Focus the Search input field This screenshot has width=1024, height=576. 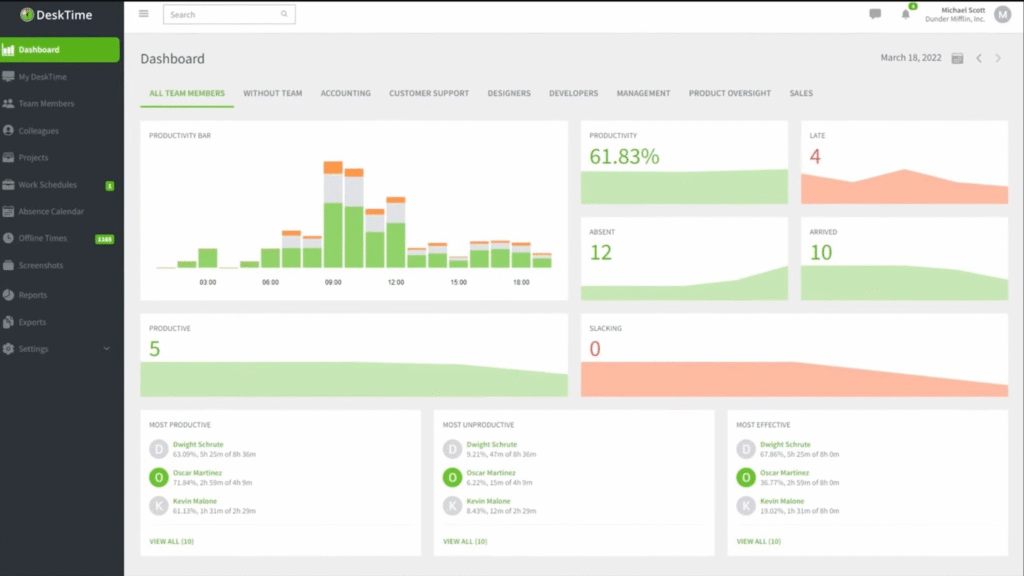coord(222,15)
